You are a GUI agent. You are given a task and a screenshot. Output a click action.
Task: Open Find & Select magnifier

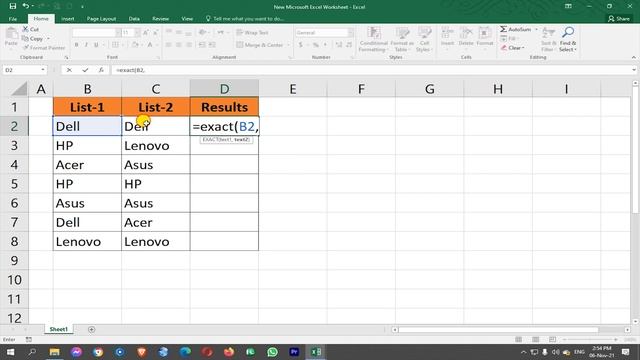tap(568, 39)
